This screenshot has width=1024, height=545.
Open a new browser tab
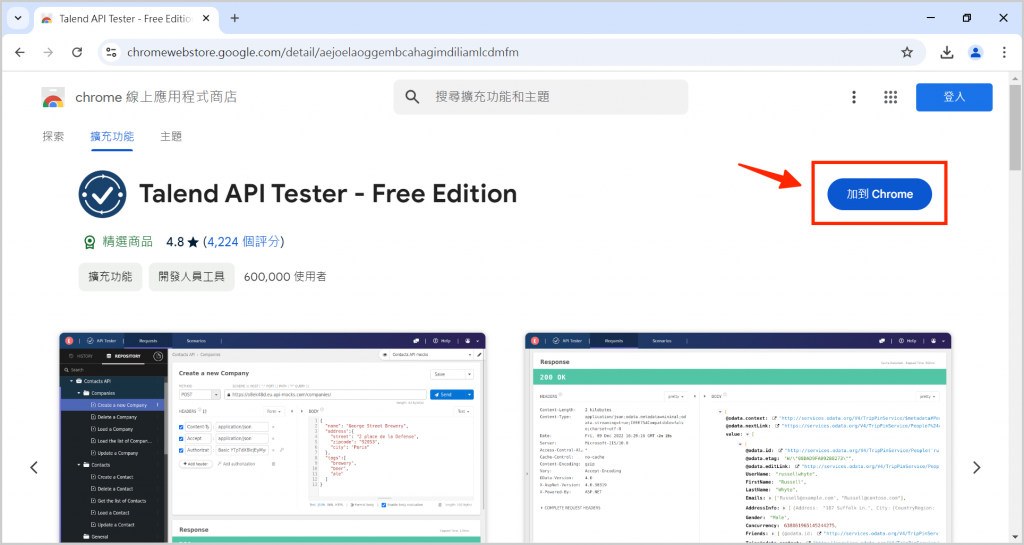[234, 18]
